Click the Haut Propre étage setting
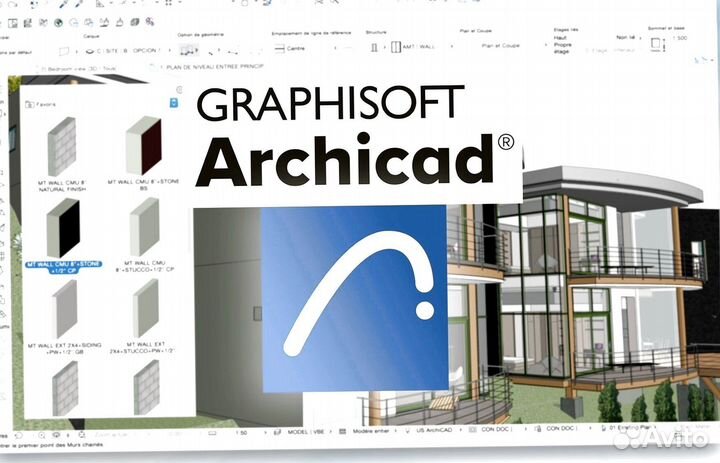720x463 pixels. tap(562, 45)
